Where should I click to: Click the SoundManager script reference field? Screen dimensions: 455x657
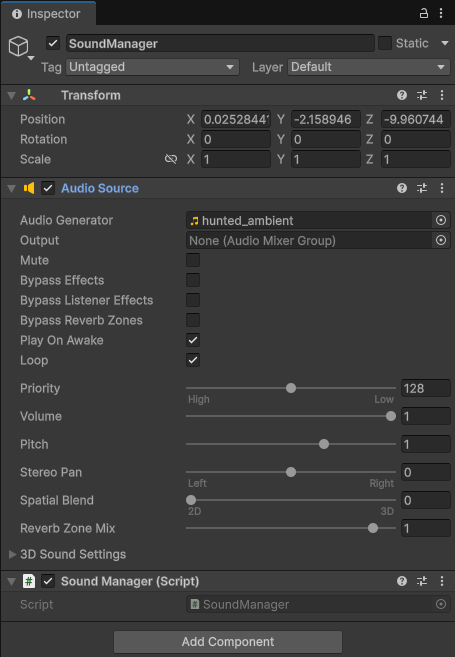click(x=309, y=604)
